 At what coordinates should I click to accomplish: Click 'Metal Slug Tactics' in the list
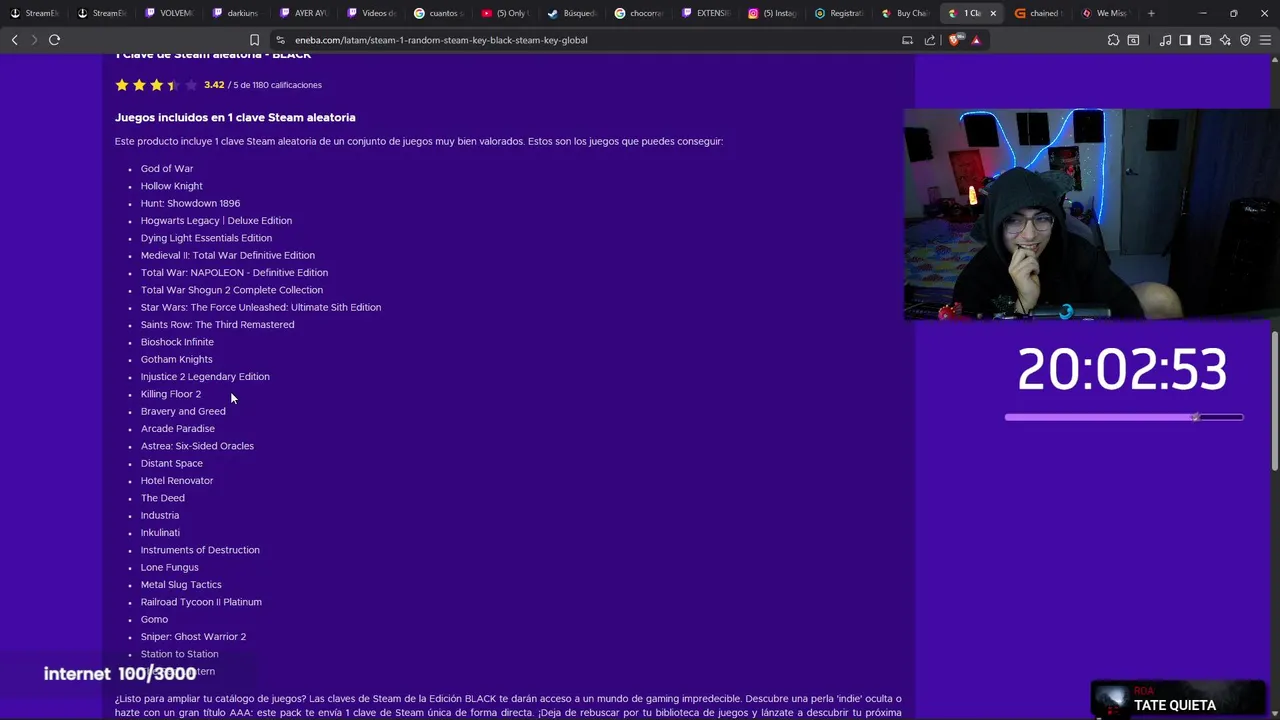point(181,585)
